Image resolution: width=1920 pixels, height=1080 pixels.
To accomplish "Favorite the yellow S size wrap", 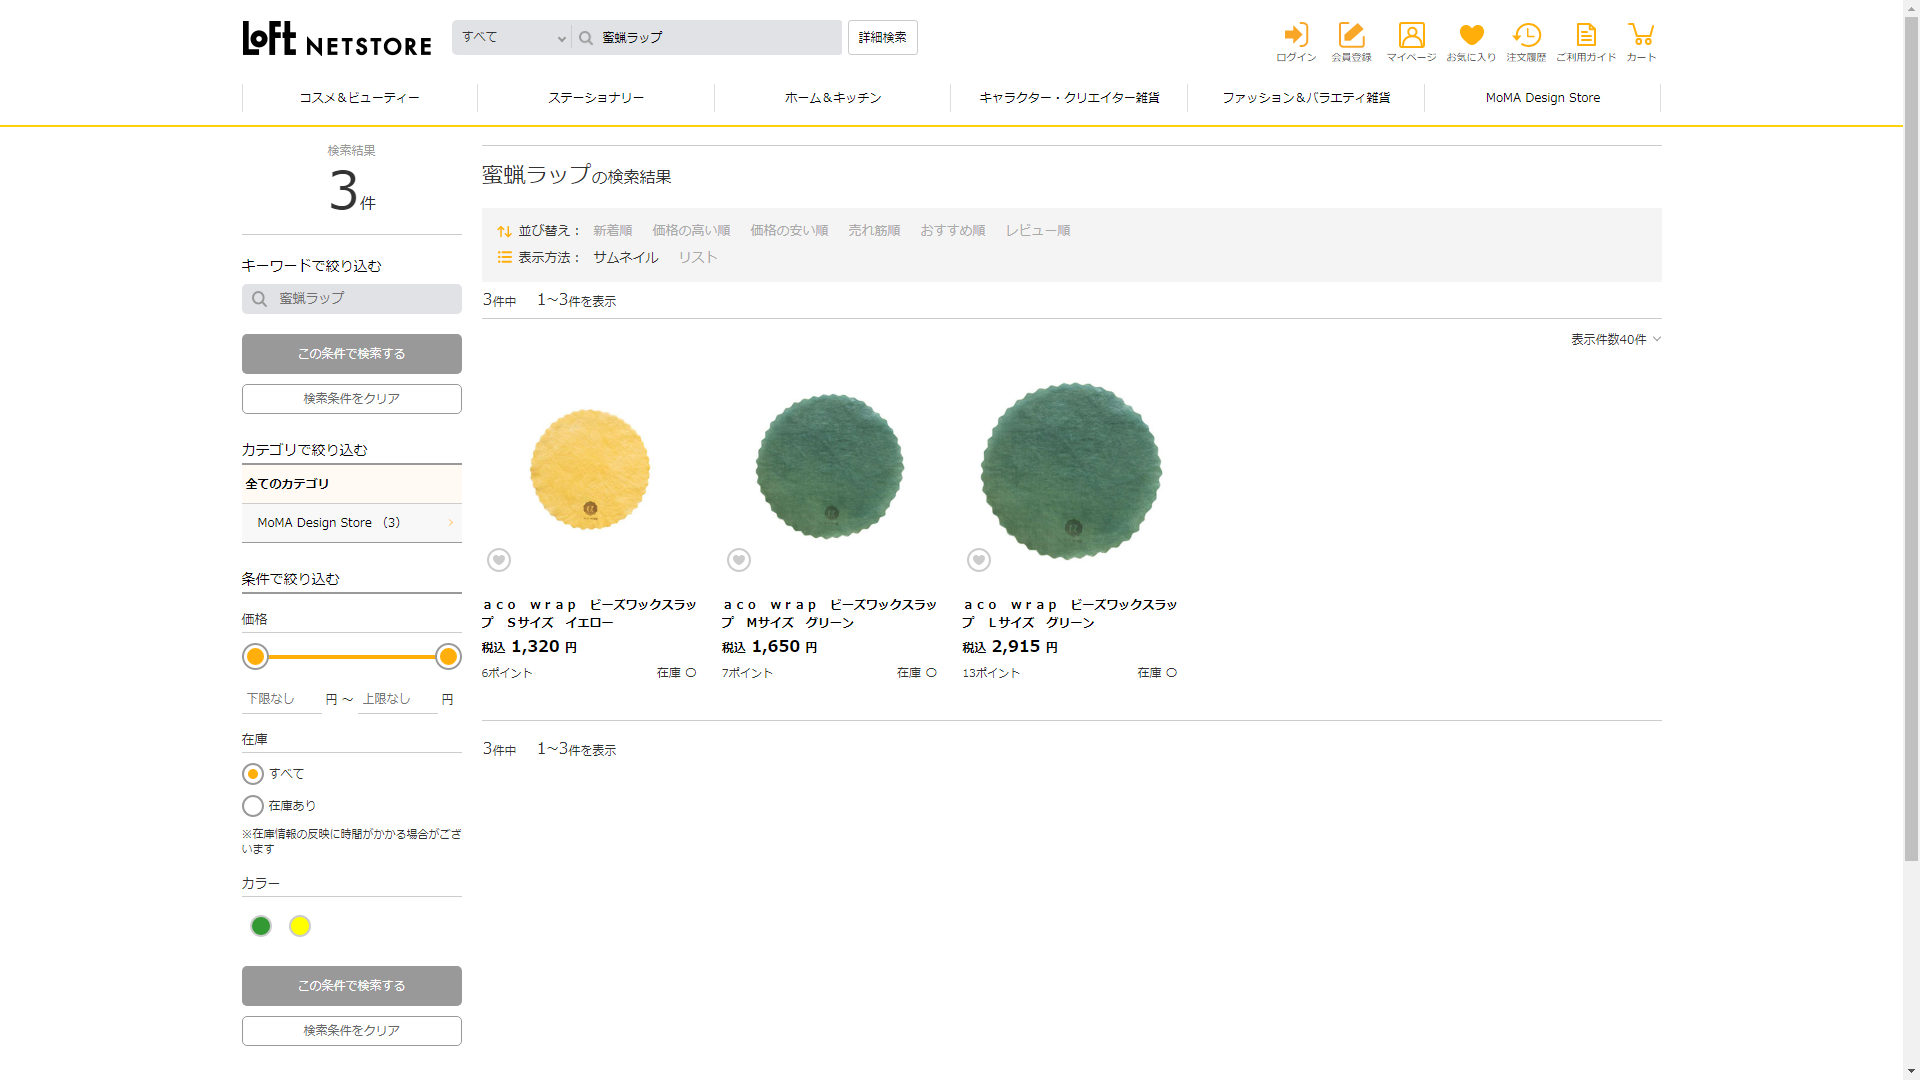I will (x=499, y=560).
